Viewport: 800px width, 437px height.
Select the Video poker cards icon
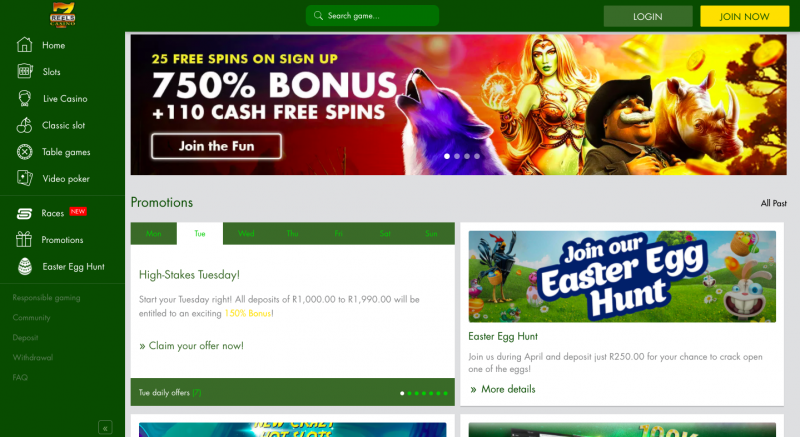pos(24,178)
